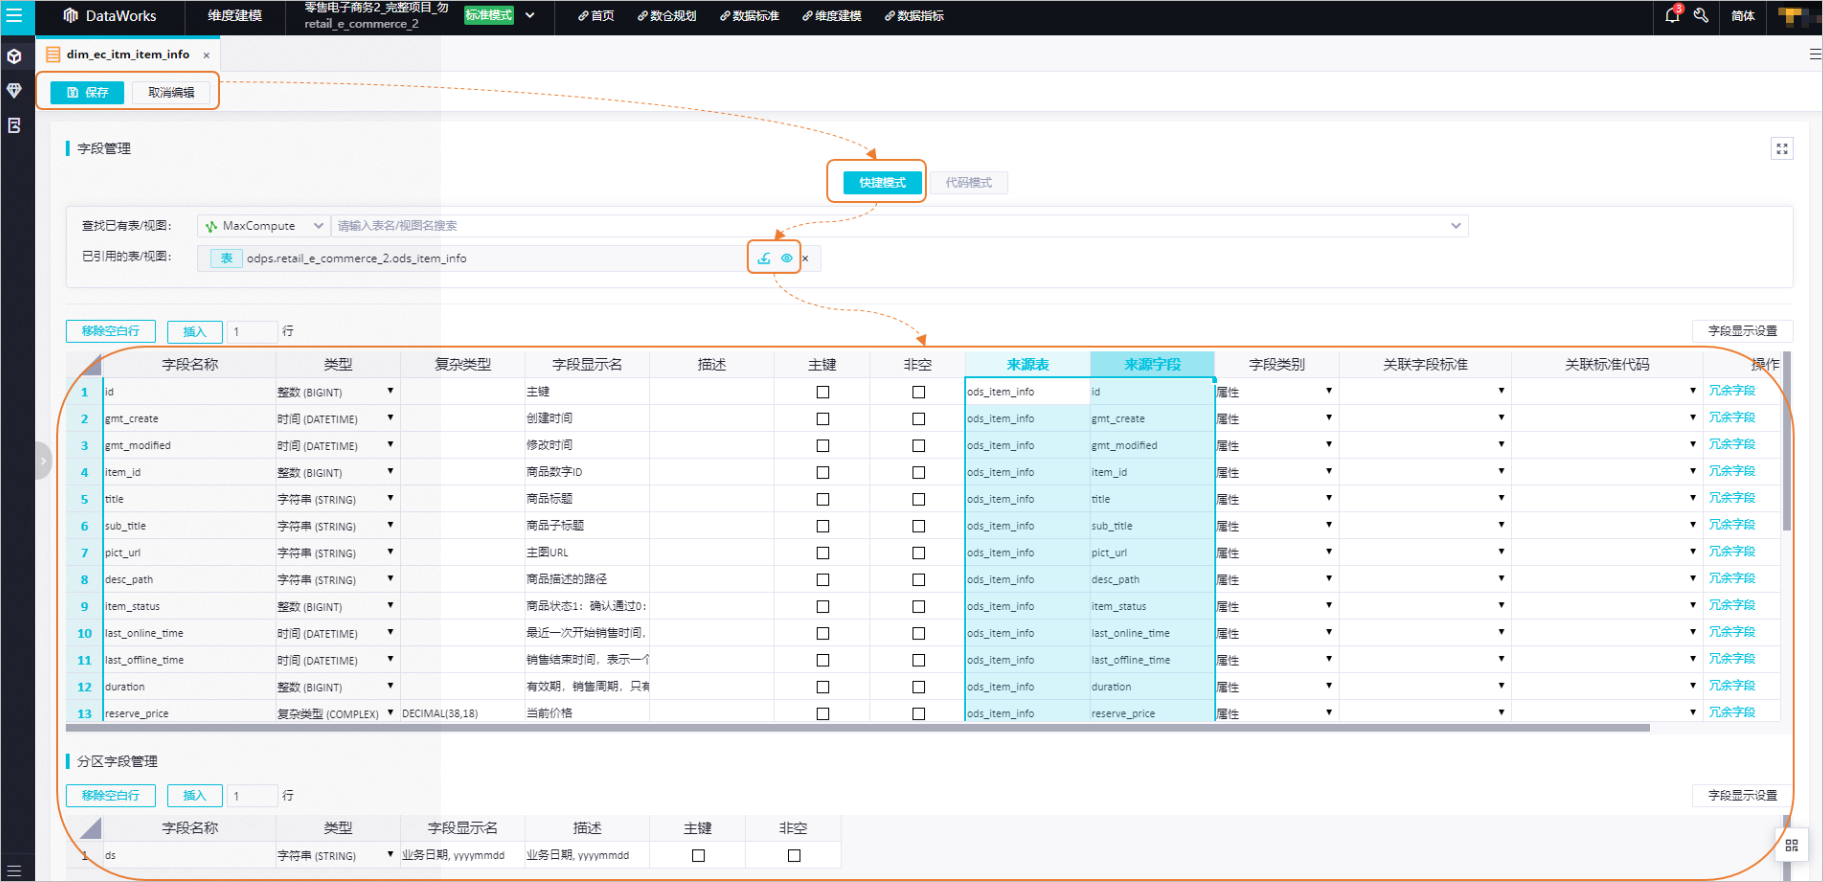Screen dimensions: 1823x882
Task: Select the dim_ec_itm_item_info tab
Action: [128, 55]
